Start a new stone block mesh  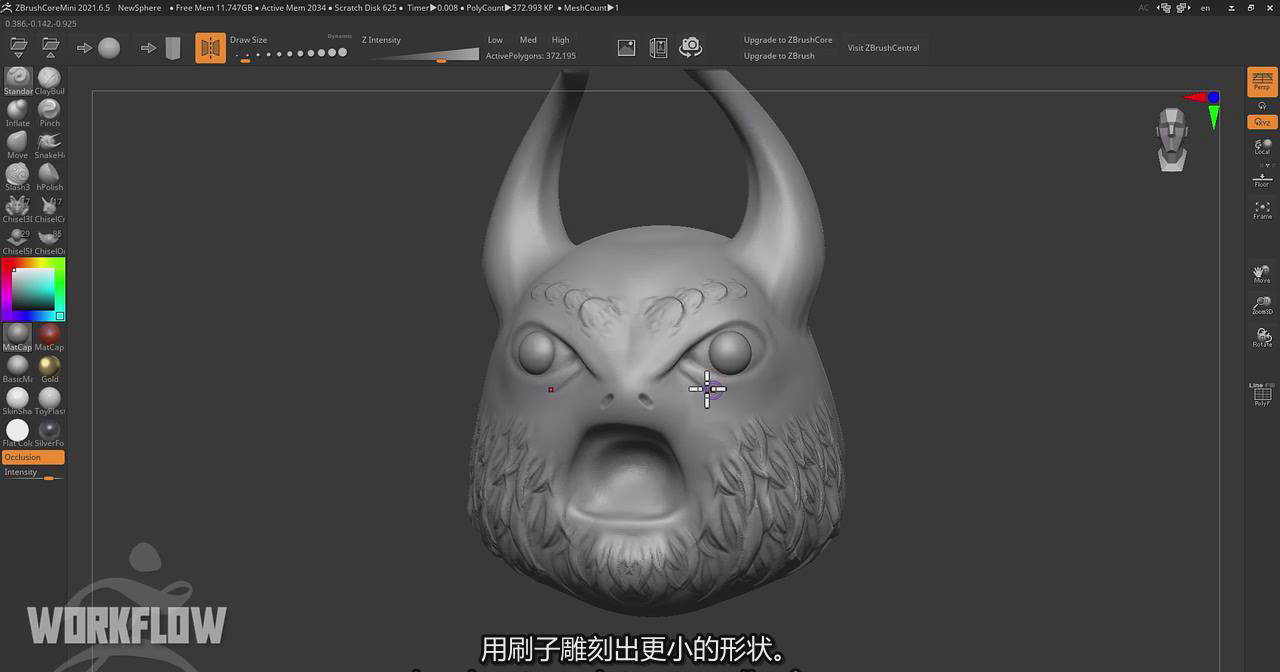point(162,47)
